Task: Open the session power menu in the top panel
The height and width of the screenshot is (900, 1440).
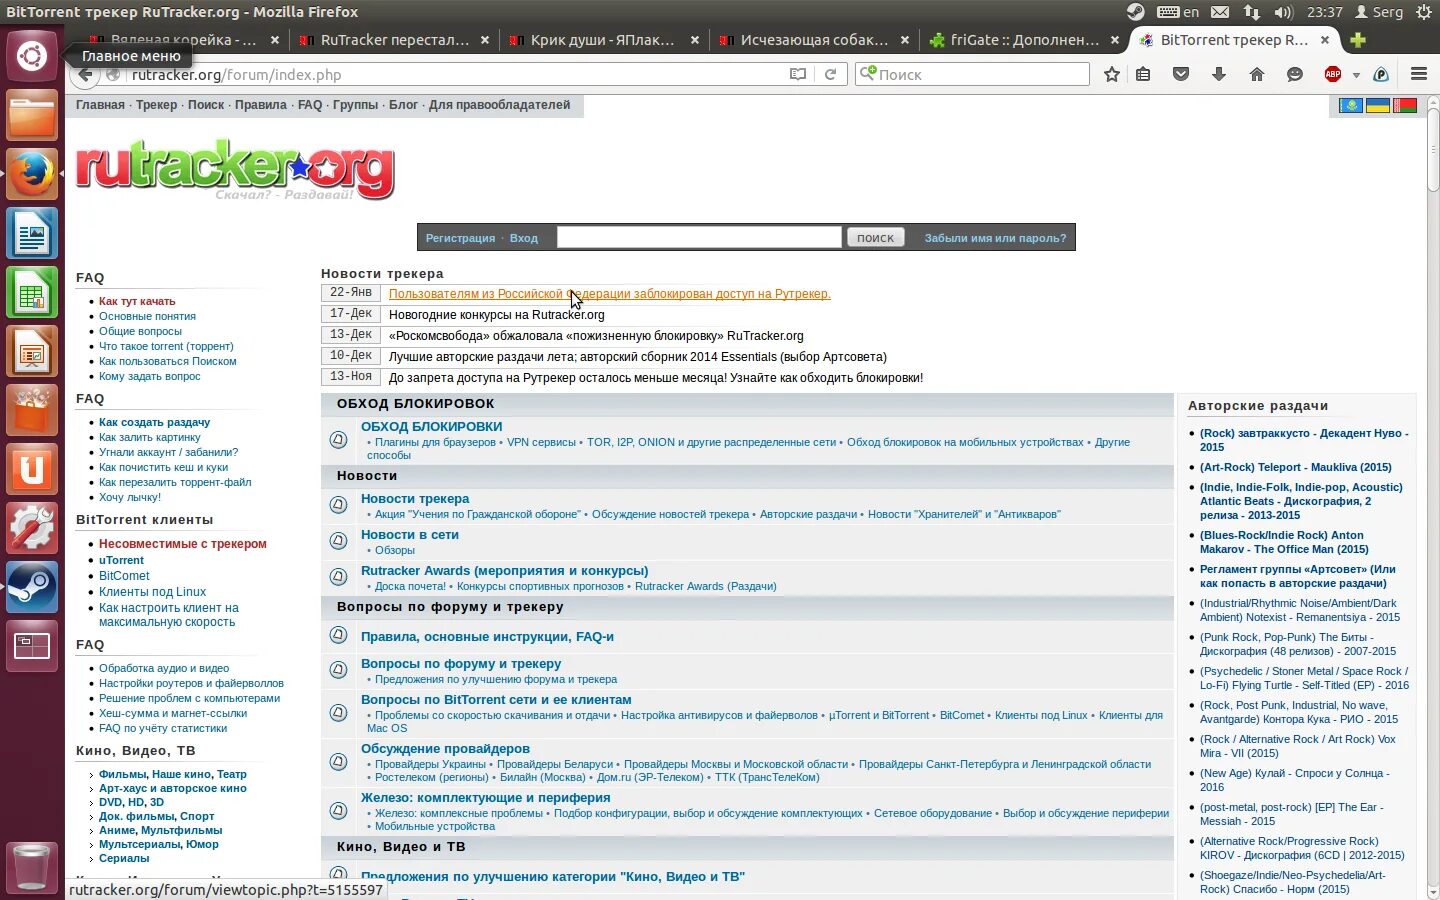Action: pos(1423,12)
